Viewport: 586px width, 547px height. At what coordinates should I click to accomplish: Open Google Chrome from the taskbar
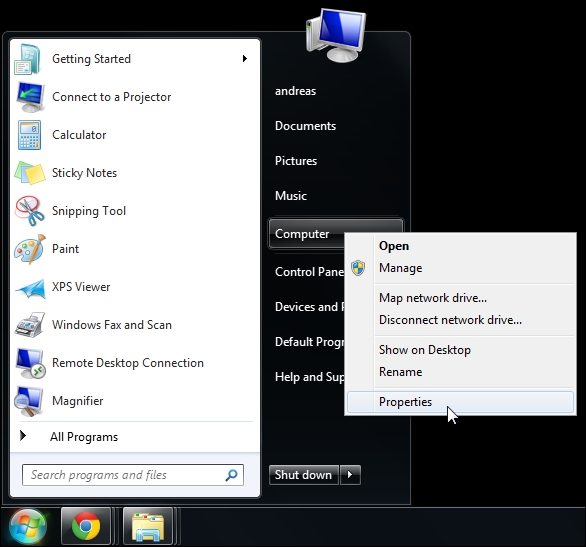[x=86, y=526]
